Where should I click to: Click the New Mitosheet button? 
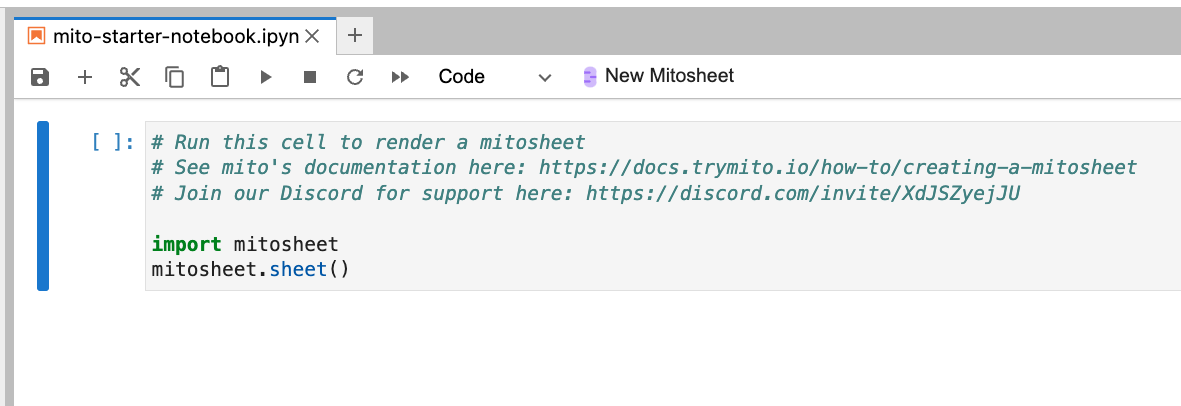click(658, 76)
